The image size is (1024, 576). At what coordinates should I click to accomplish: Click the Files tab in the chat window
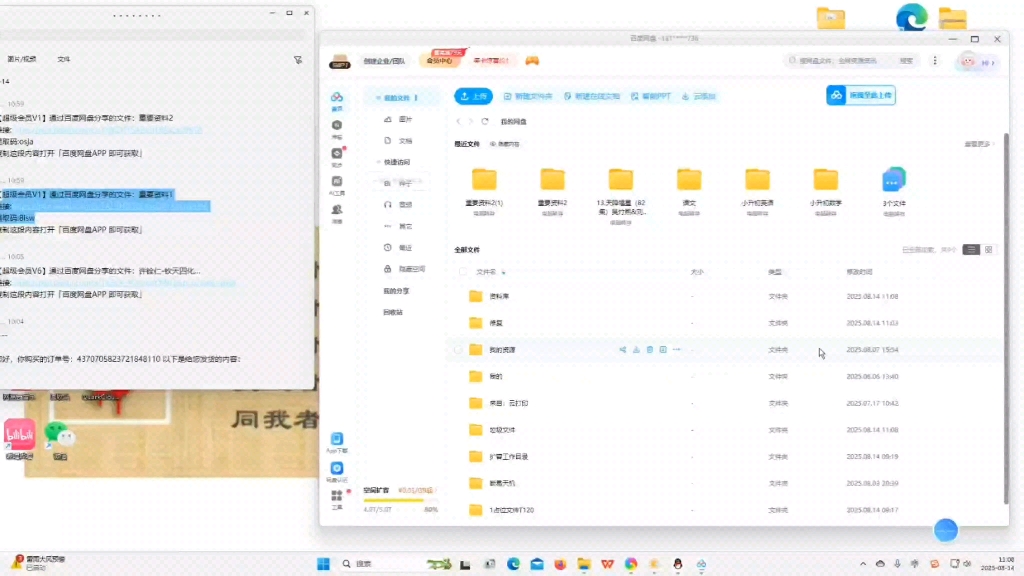[x=63, y=59]
